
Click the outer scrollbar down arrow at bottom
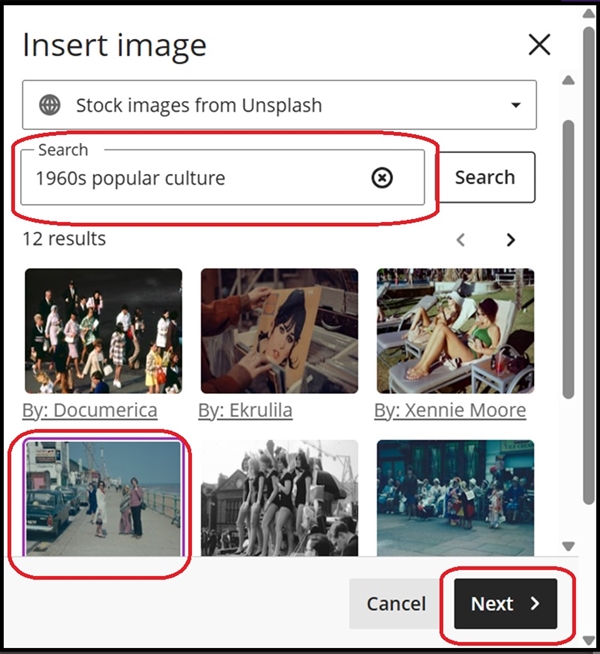point(589,640)
